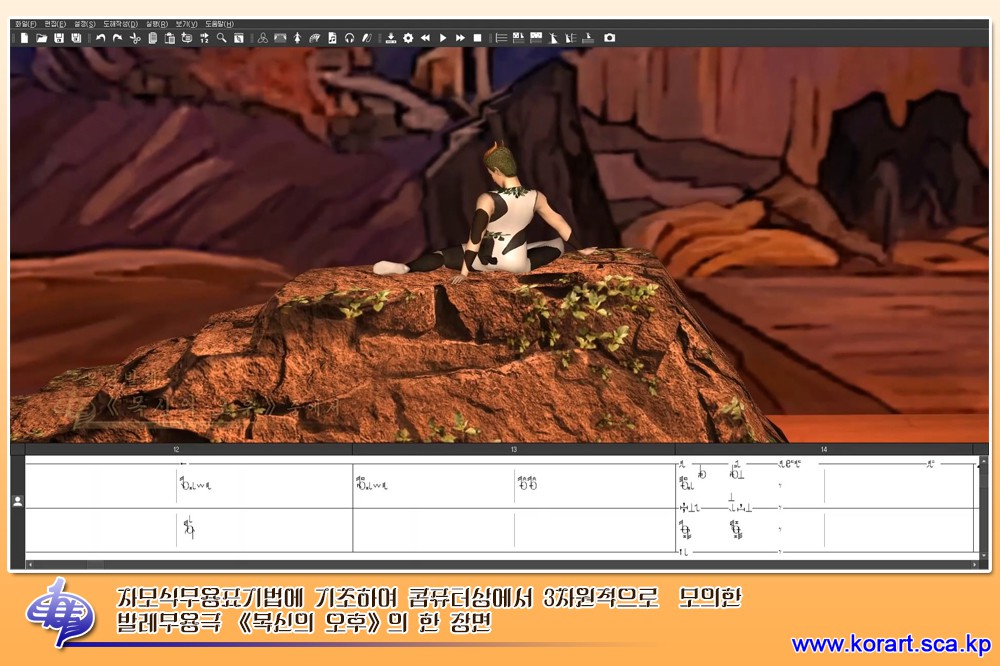
Task: Cut selection with the scissors icon
Action: pos(135,38)
